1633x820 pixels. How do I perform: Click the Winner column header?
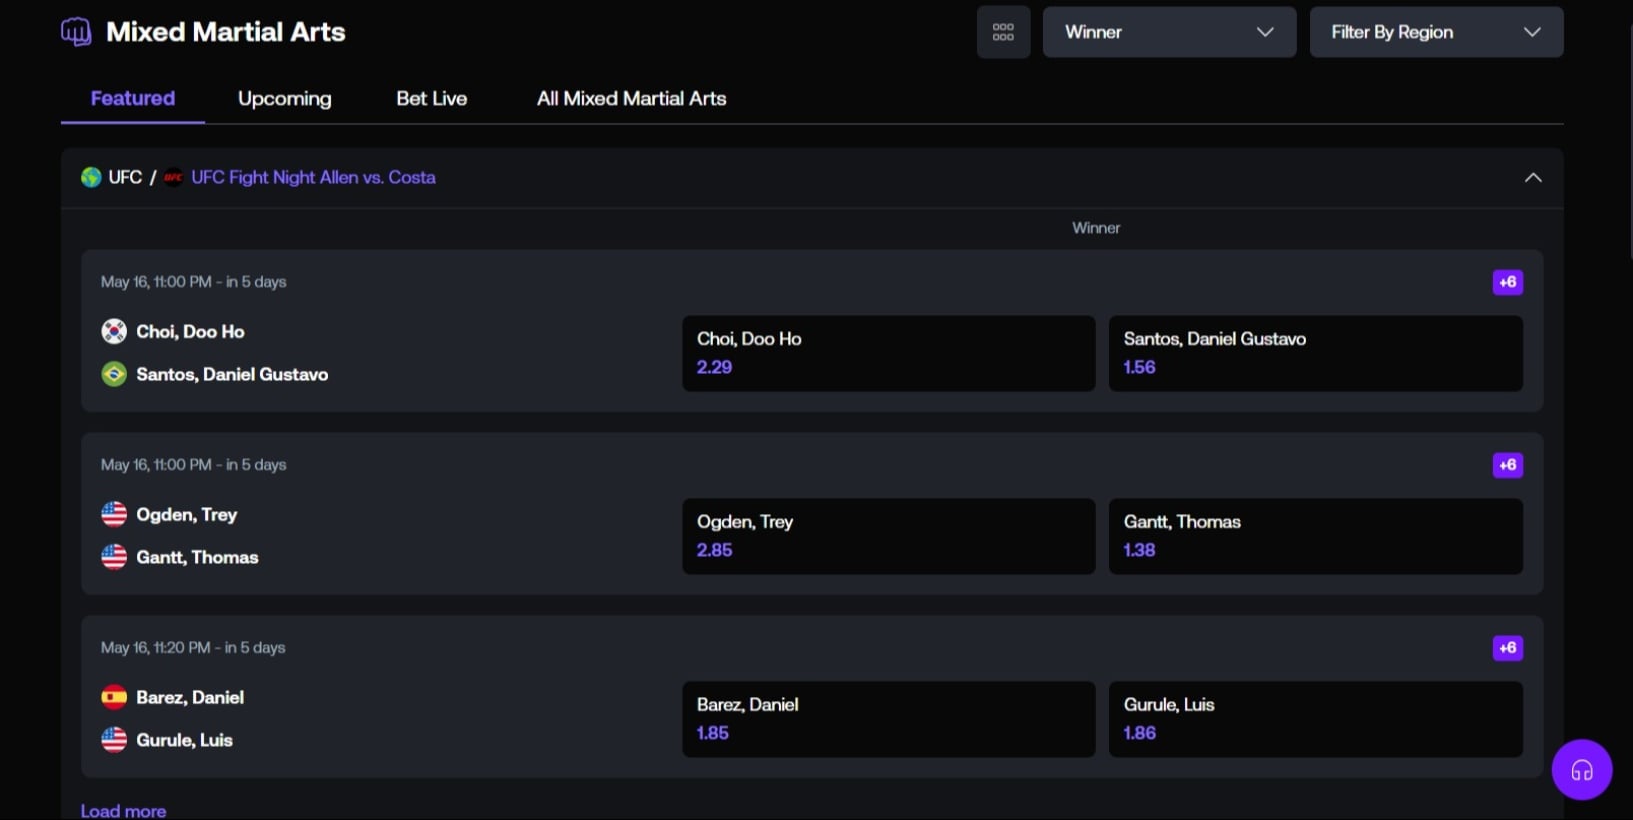pos(1096,228)
